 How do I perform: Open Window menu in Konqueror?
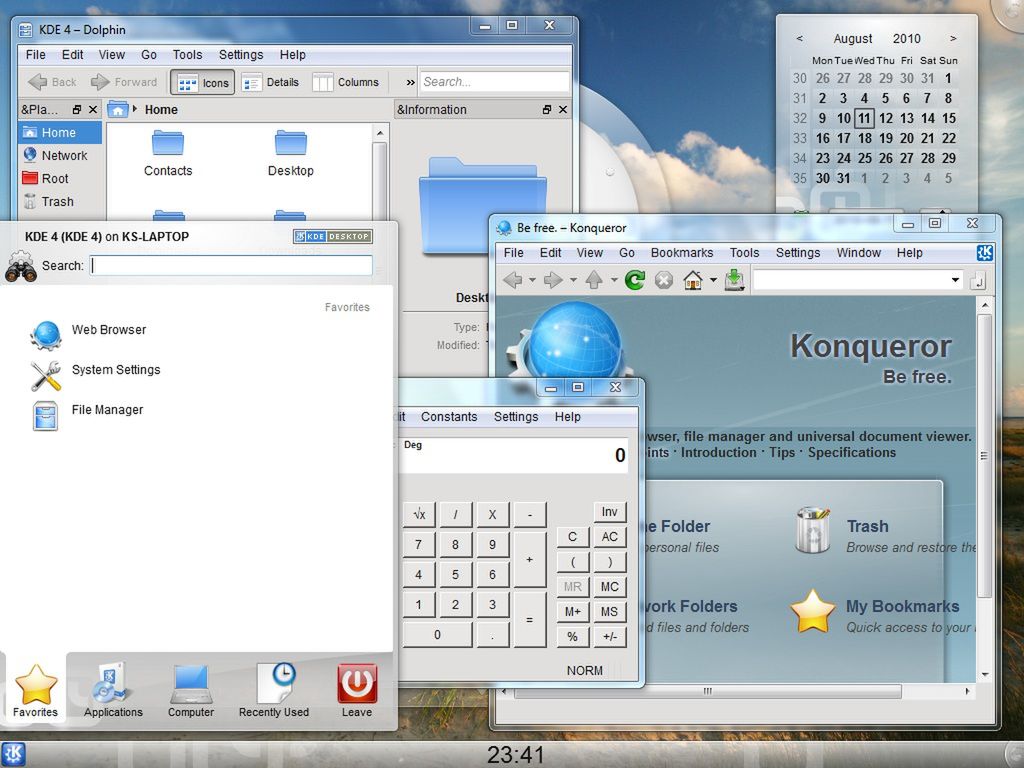click(x=859, y=253)
